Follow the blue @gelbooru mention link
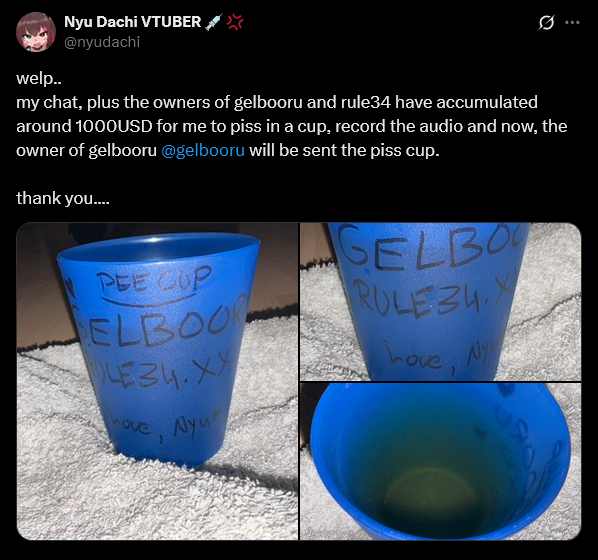 (203, 150)
